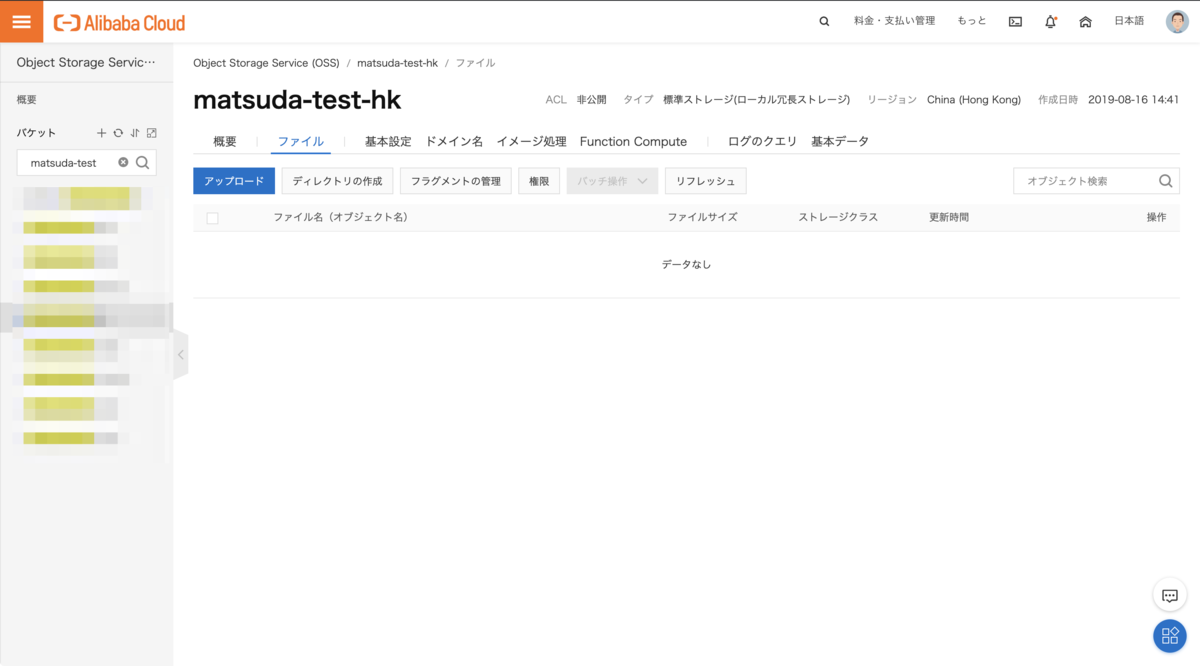The height and width of the screenshot is (666, 1200).
Task: Create a new bucket with plus icon
Action: (101, 133)
